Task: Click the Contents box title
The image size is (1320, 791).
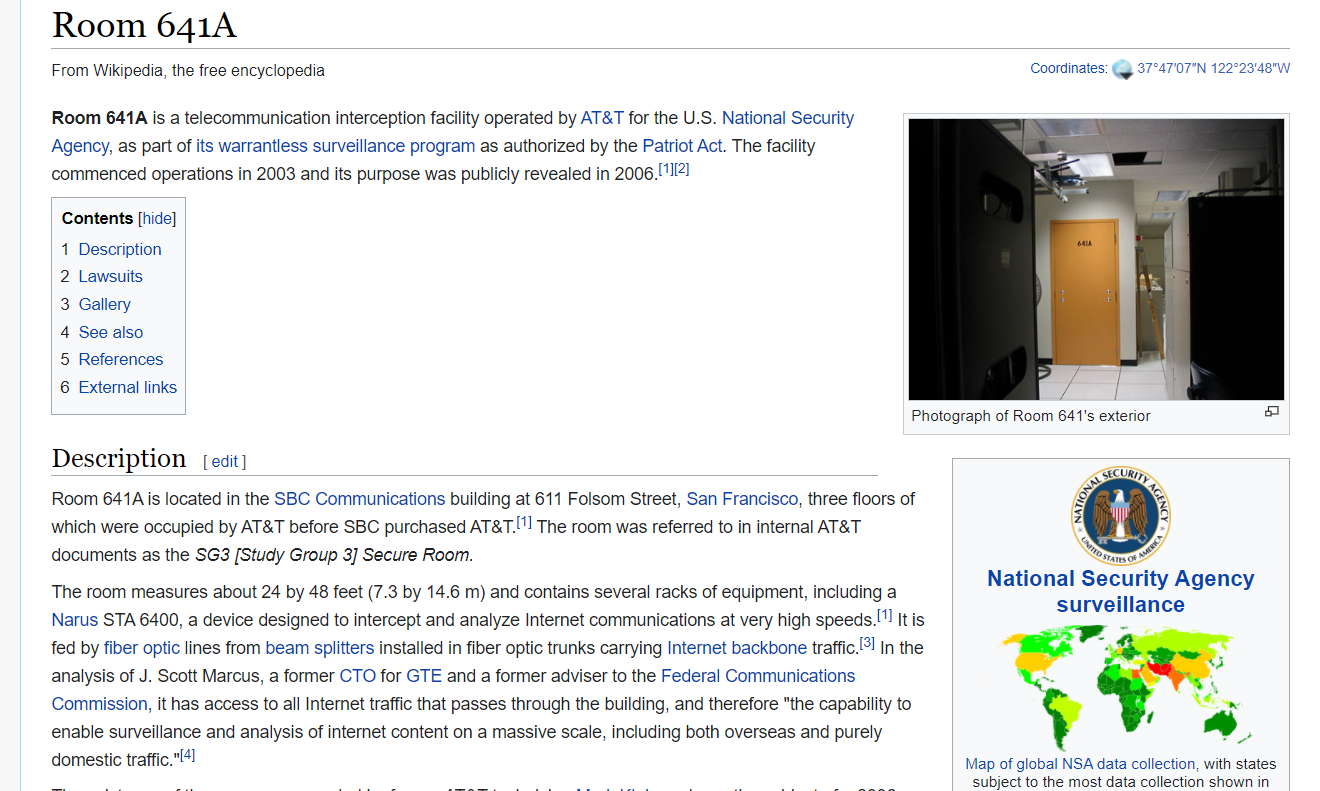Action: [97, 218]
